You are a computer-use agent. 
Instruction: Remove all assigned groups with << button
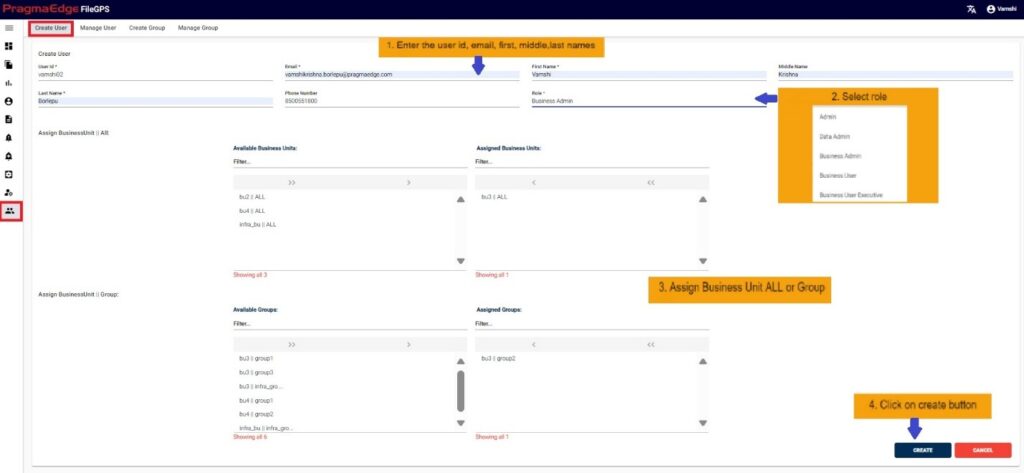650,344
